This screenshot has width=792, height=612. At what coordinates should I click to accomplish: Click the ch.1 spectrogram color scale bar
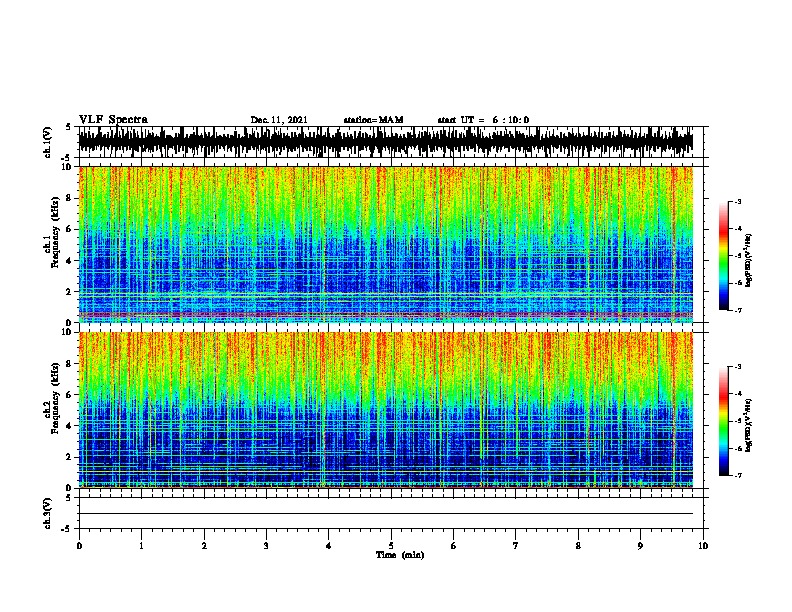(x=724, y=256)
